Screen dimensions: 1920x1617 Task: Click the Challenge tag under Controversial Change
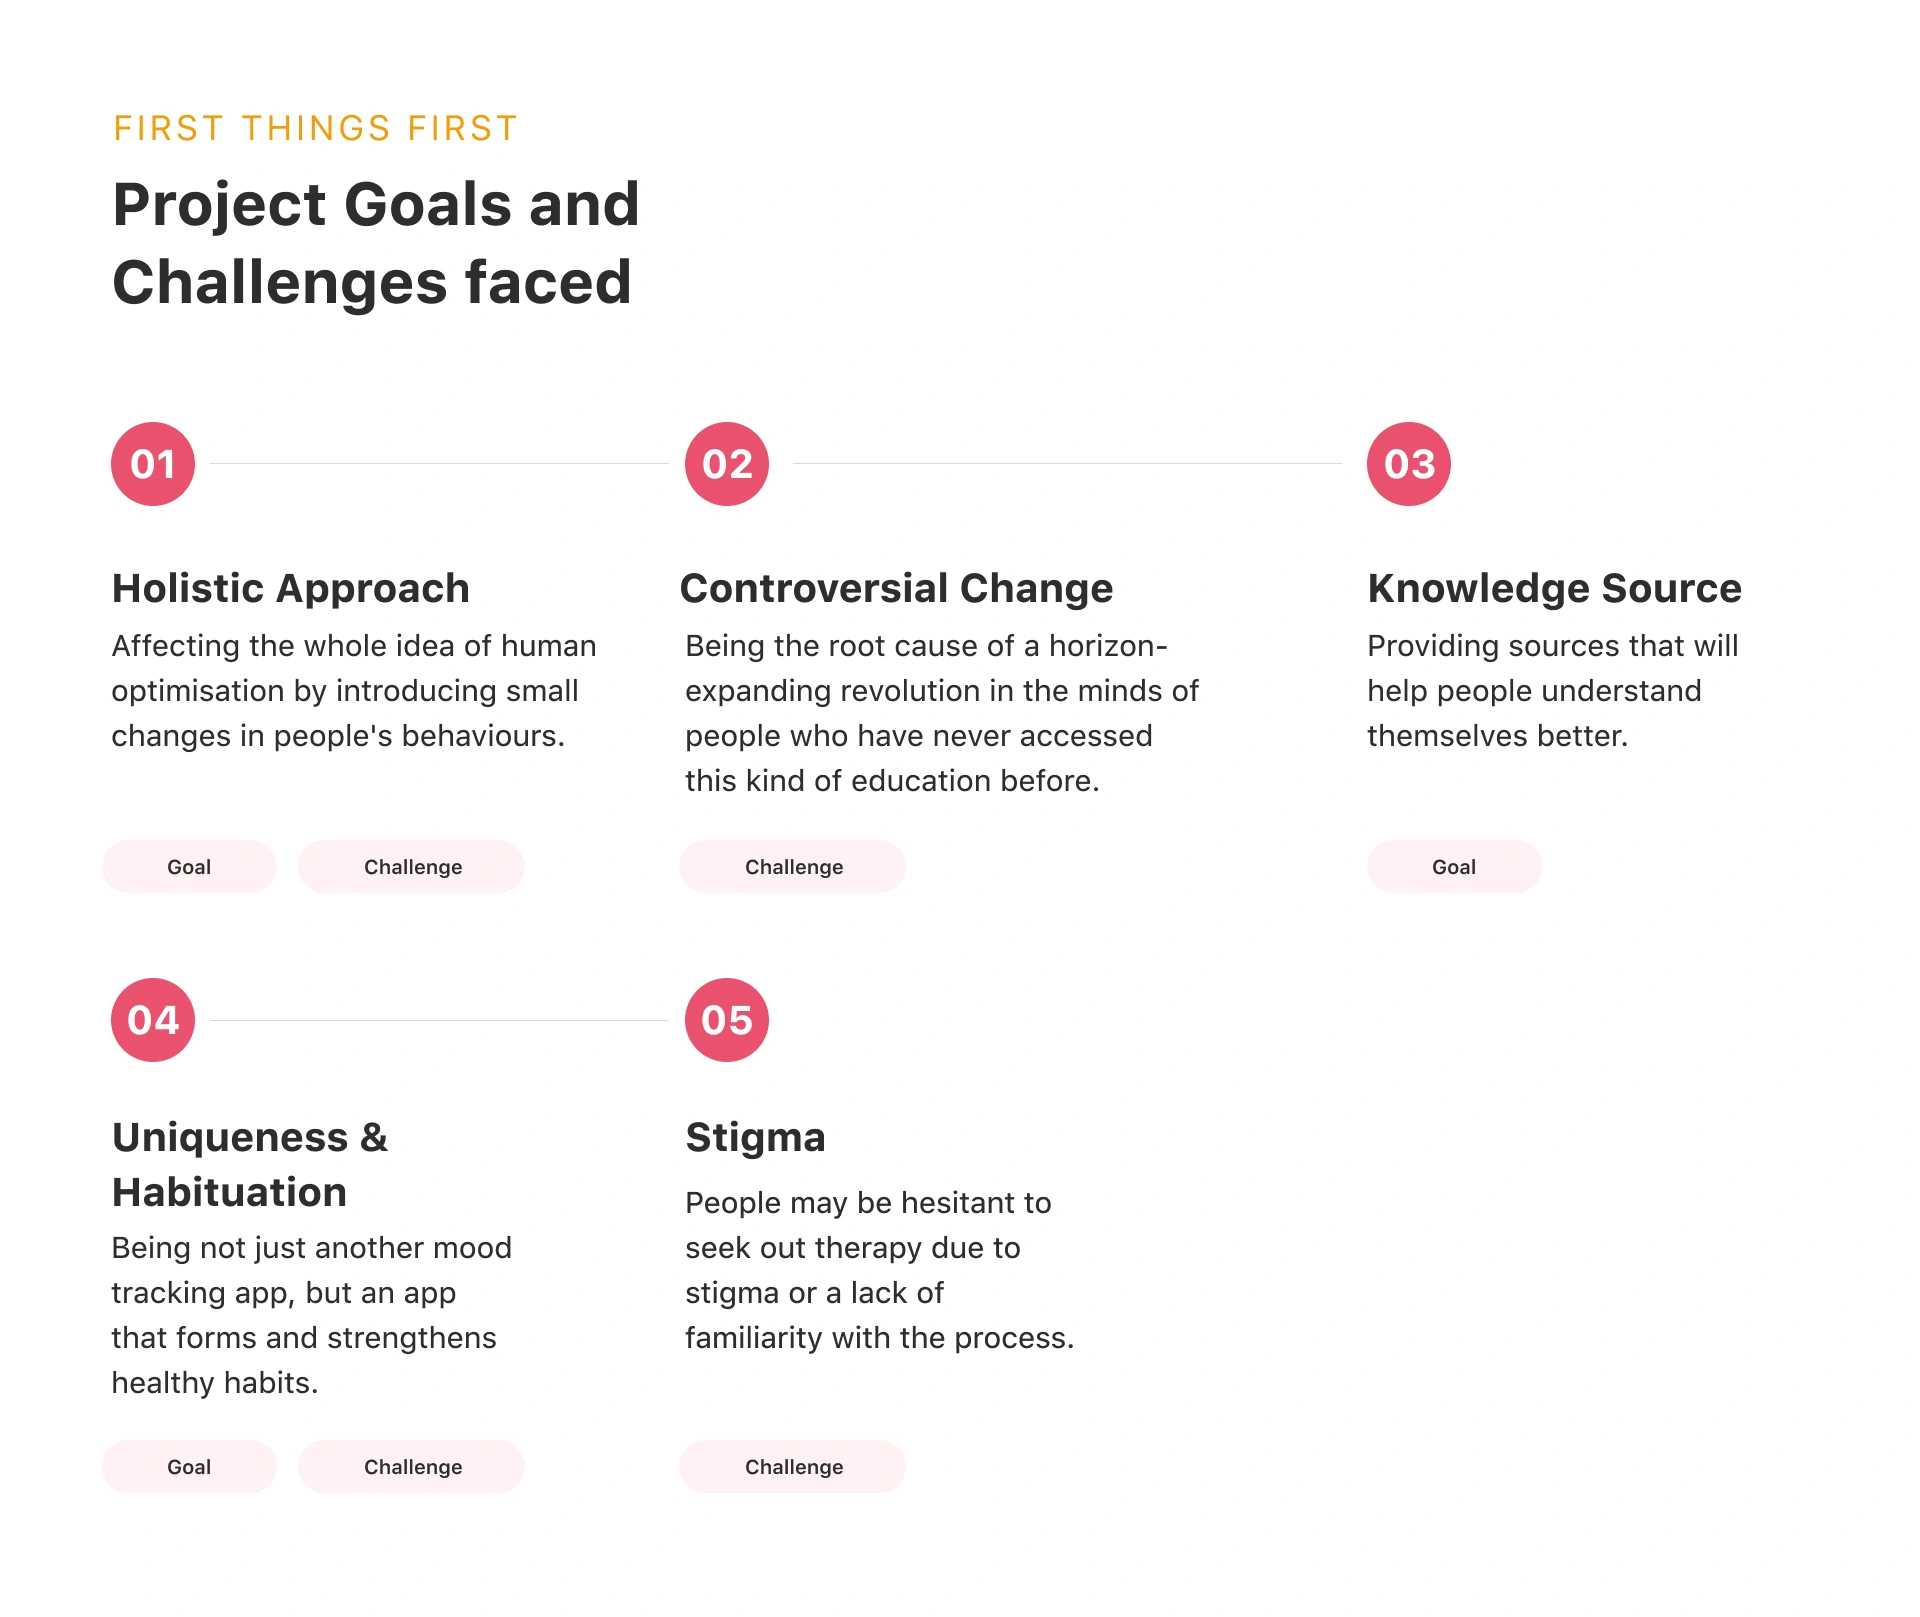click(x=793, y=867)
